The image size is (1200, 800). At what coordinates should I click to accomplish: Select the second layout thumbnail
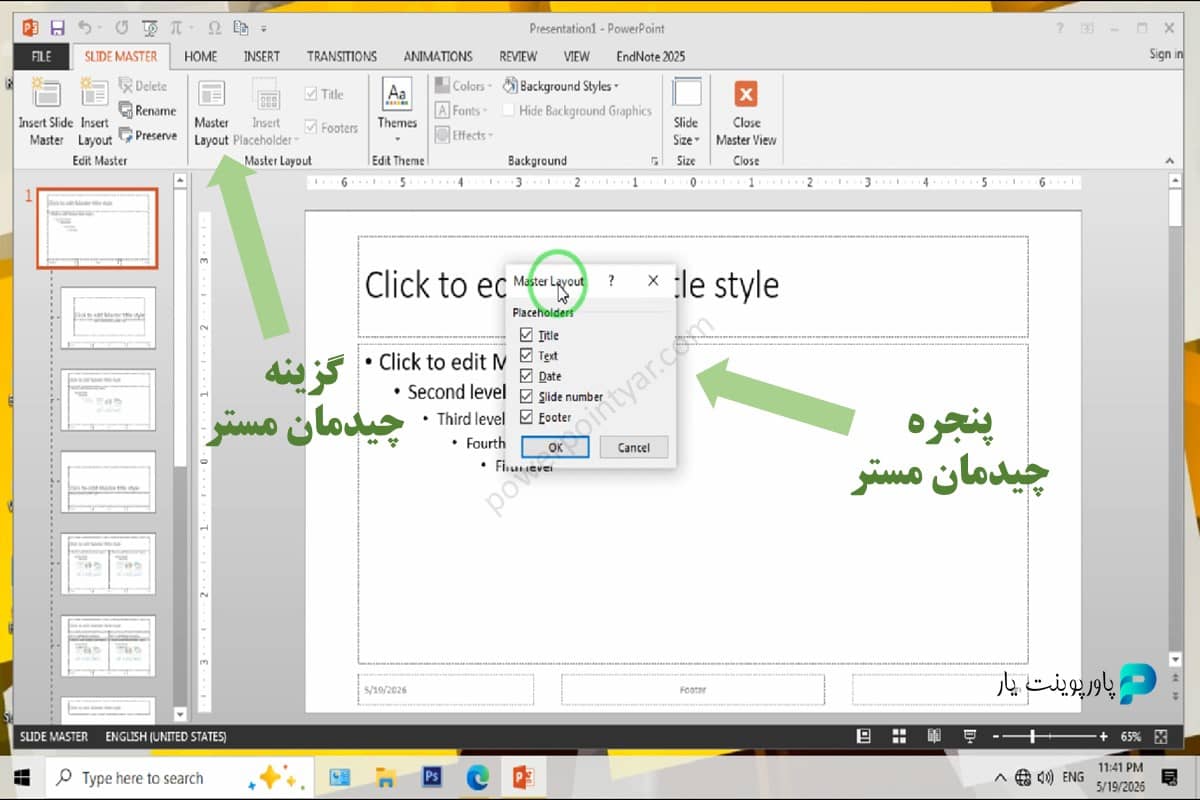click(108, 399)
